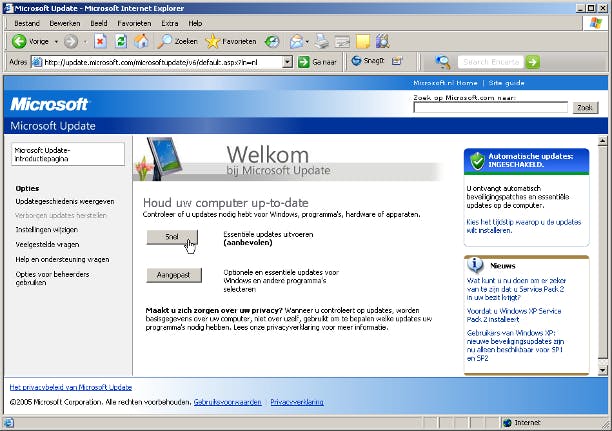Screen dimensions: 612x431
Task: Open the Beeld menu
Action: pos(99,23)
